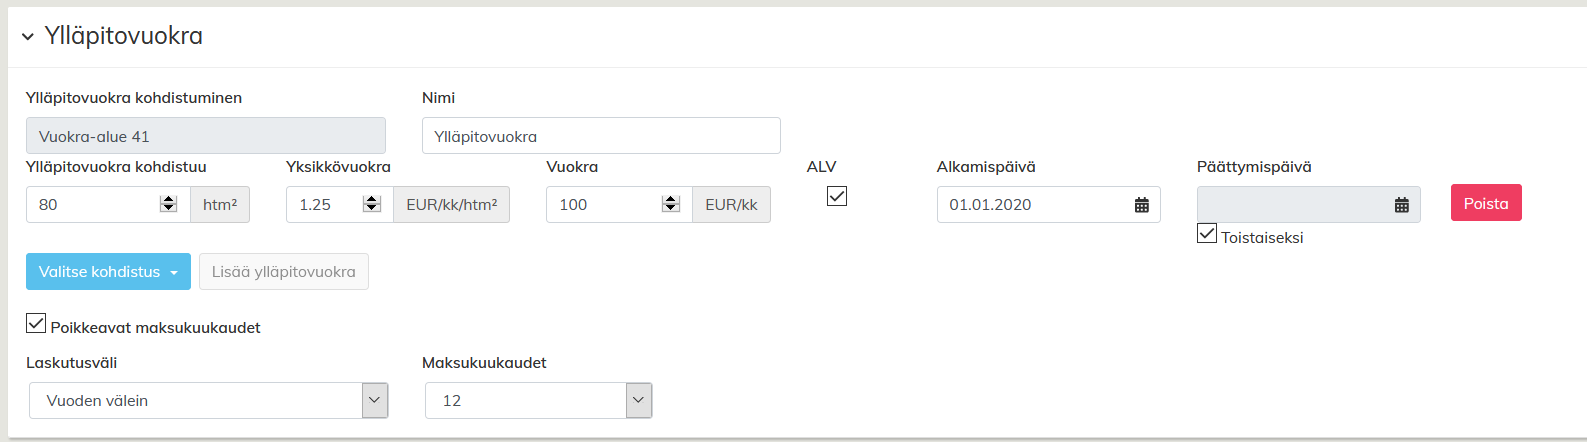Click the Vuokra amount stepper arrows
The image size is (1587, 442).
(x=670, y=204)
